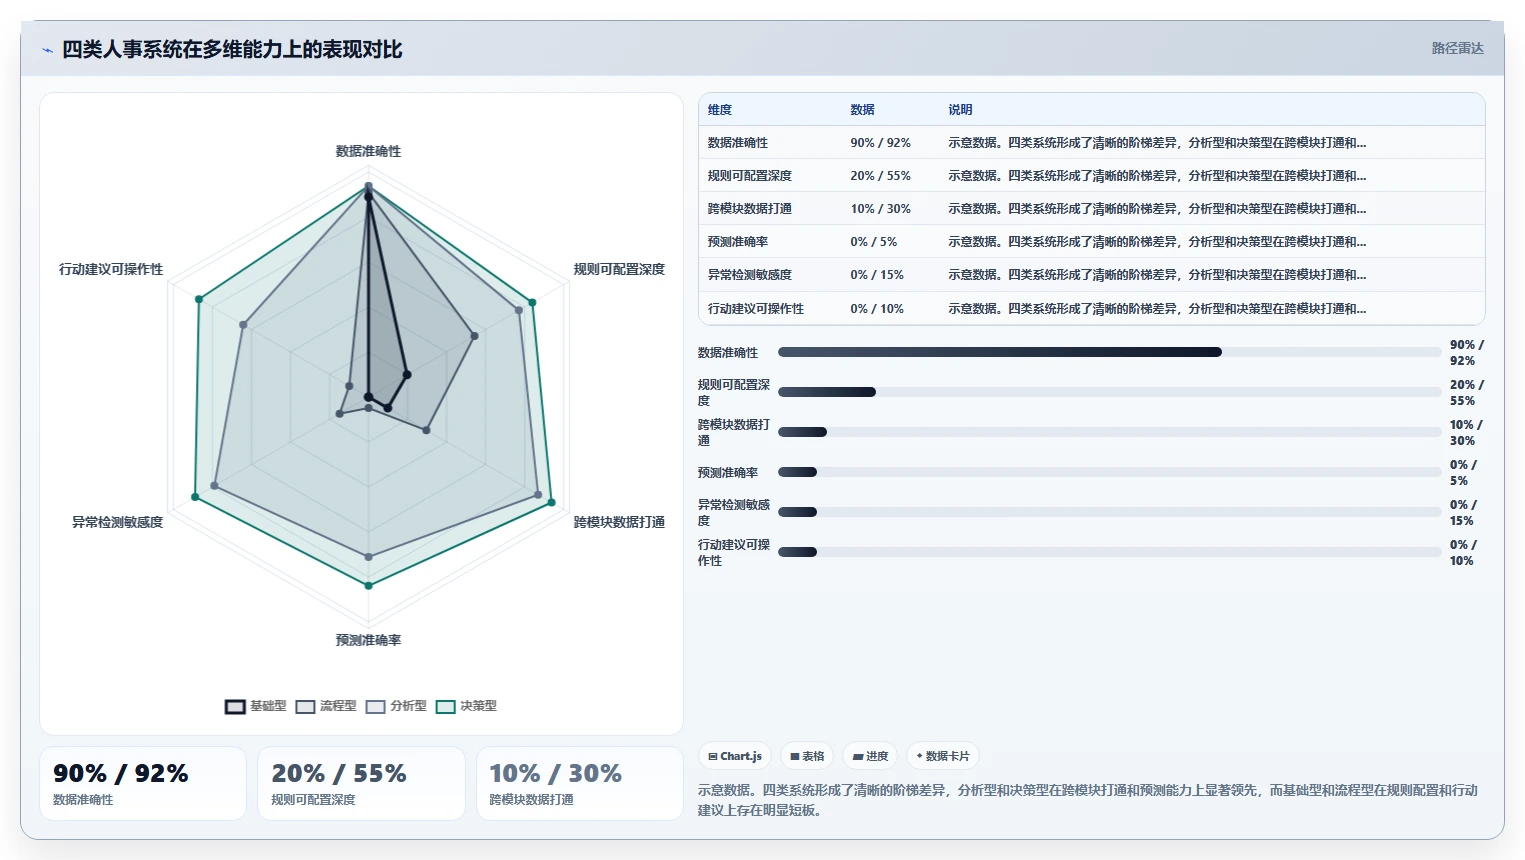1525x860 pixels.
Task: Click the 0% / 5% table cell
Action: click(x=874, y=242)
